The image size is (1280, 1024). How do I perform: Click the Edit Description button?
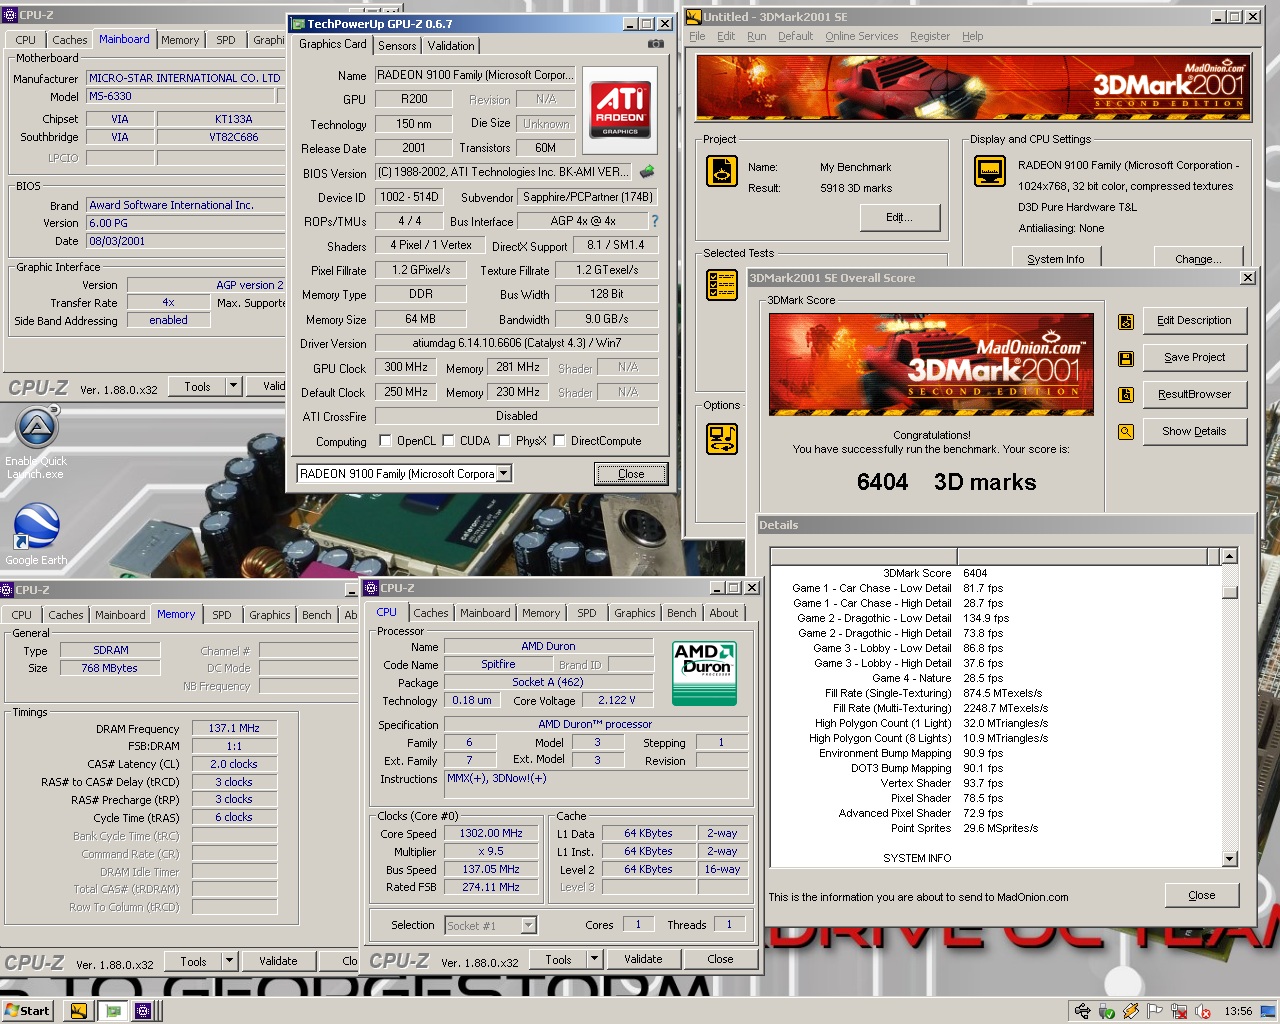pyautogui.click(x=1194, y=321)
